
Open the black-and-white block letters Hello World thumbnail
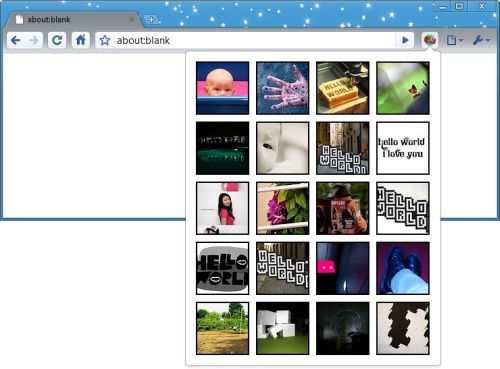coord(403,208)
